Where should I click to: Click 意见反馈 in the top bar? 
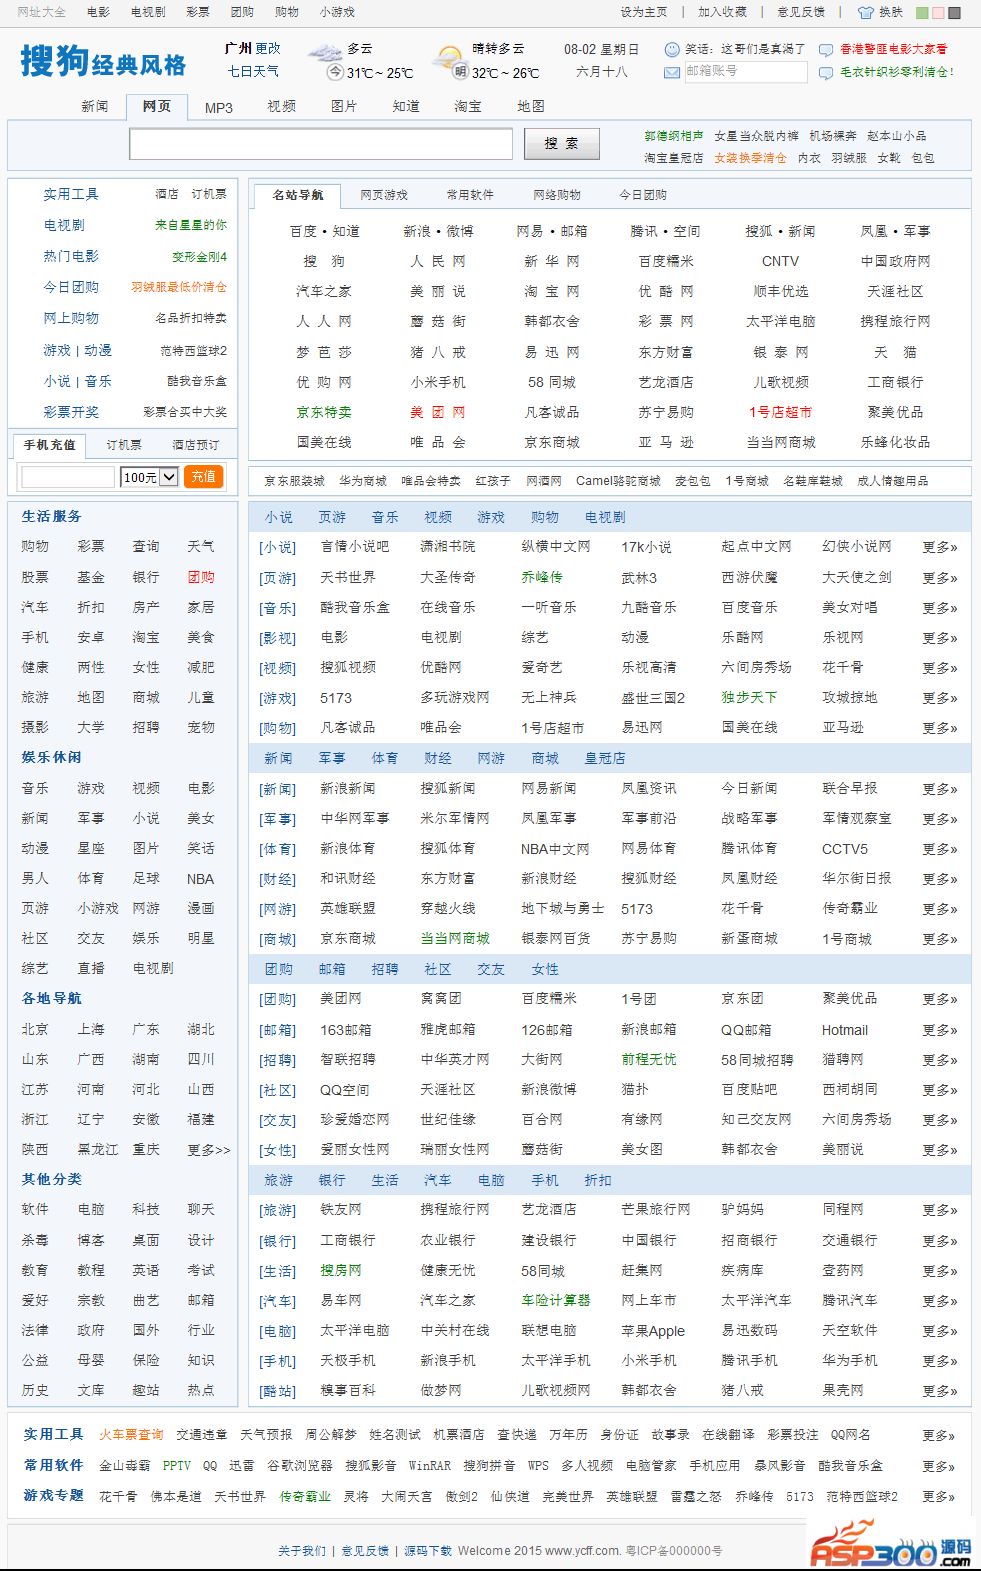coord(801,12)
